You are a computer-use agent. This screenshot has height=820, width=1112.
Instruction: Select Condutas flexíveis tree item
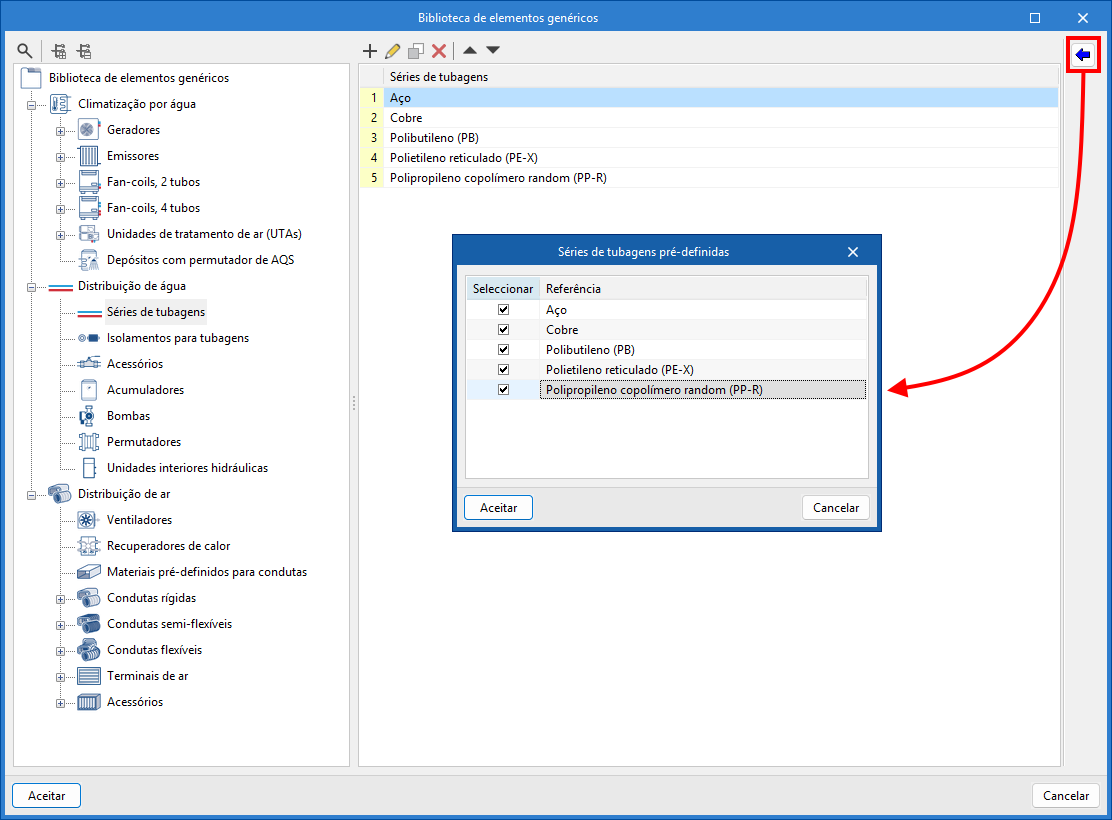pos(155,650)
